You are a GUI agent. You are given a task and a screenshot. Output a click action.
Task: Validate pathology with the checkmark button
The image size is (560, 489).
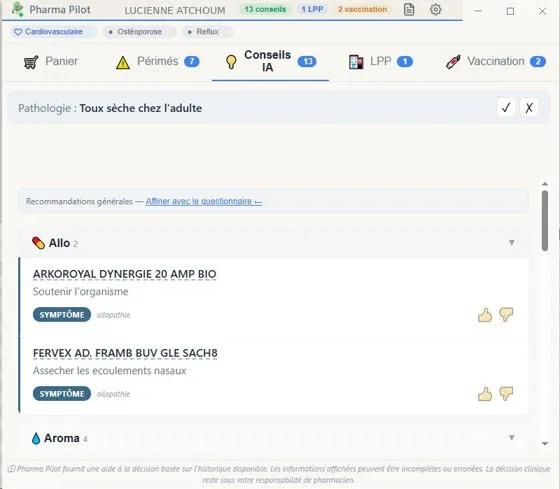click(x=506, y=107)
